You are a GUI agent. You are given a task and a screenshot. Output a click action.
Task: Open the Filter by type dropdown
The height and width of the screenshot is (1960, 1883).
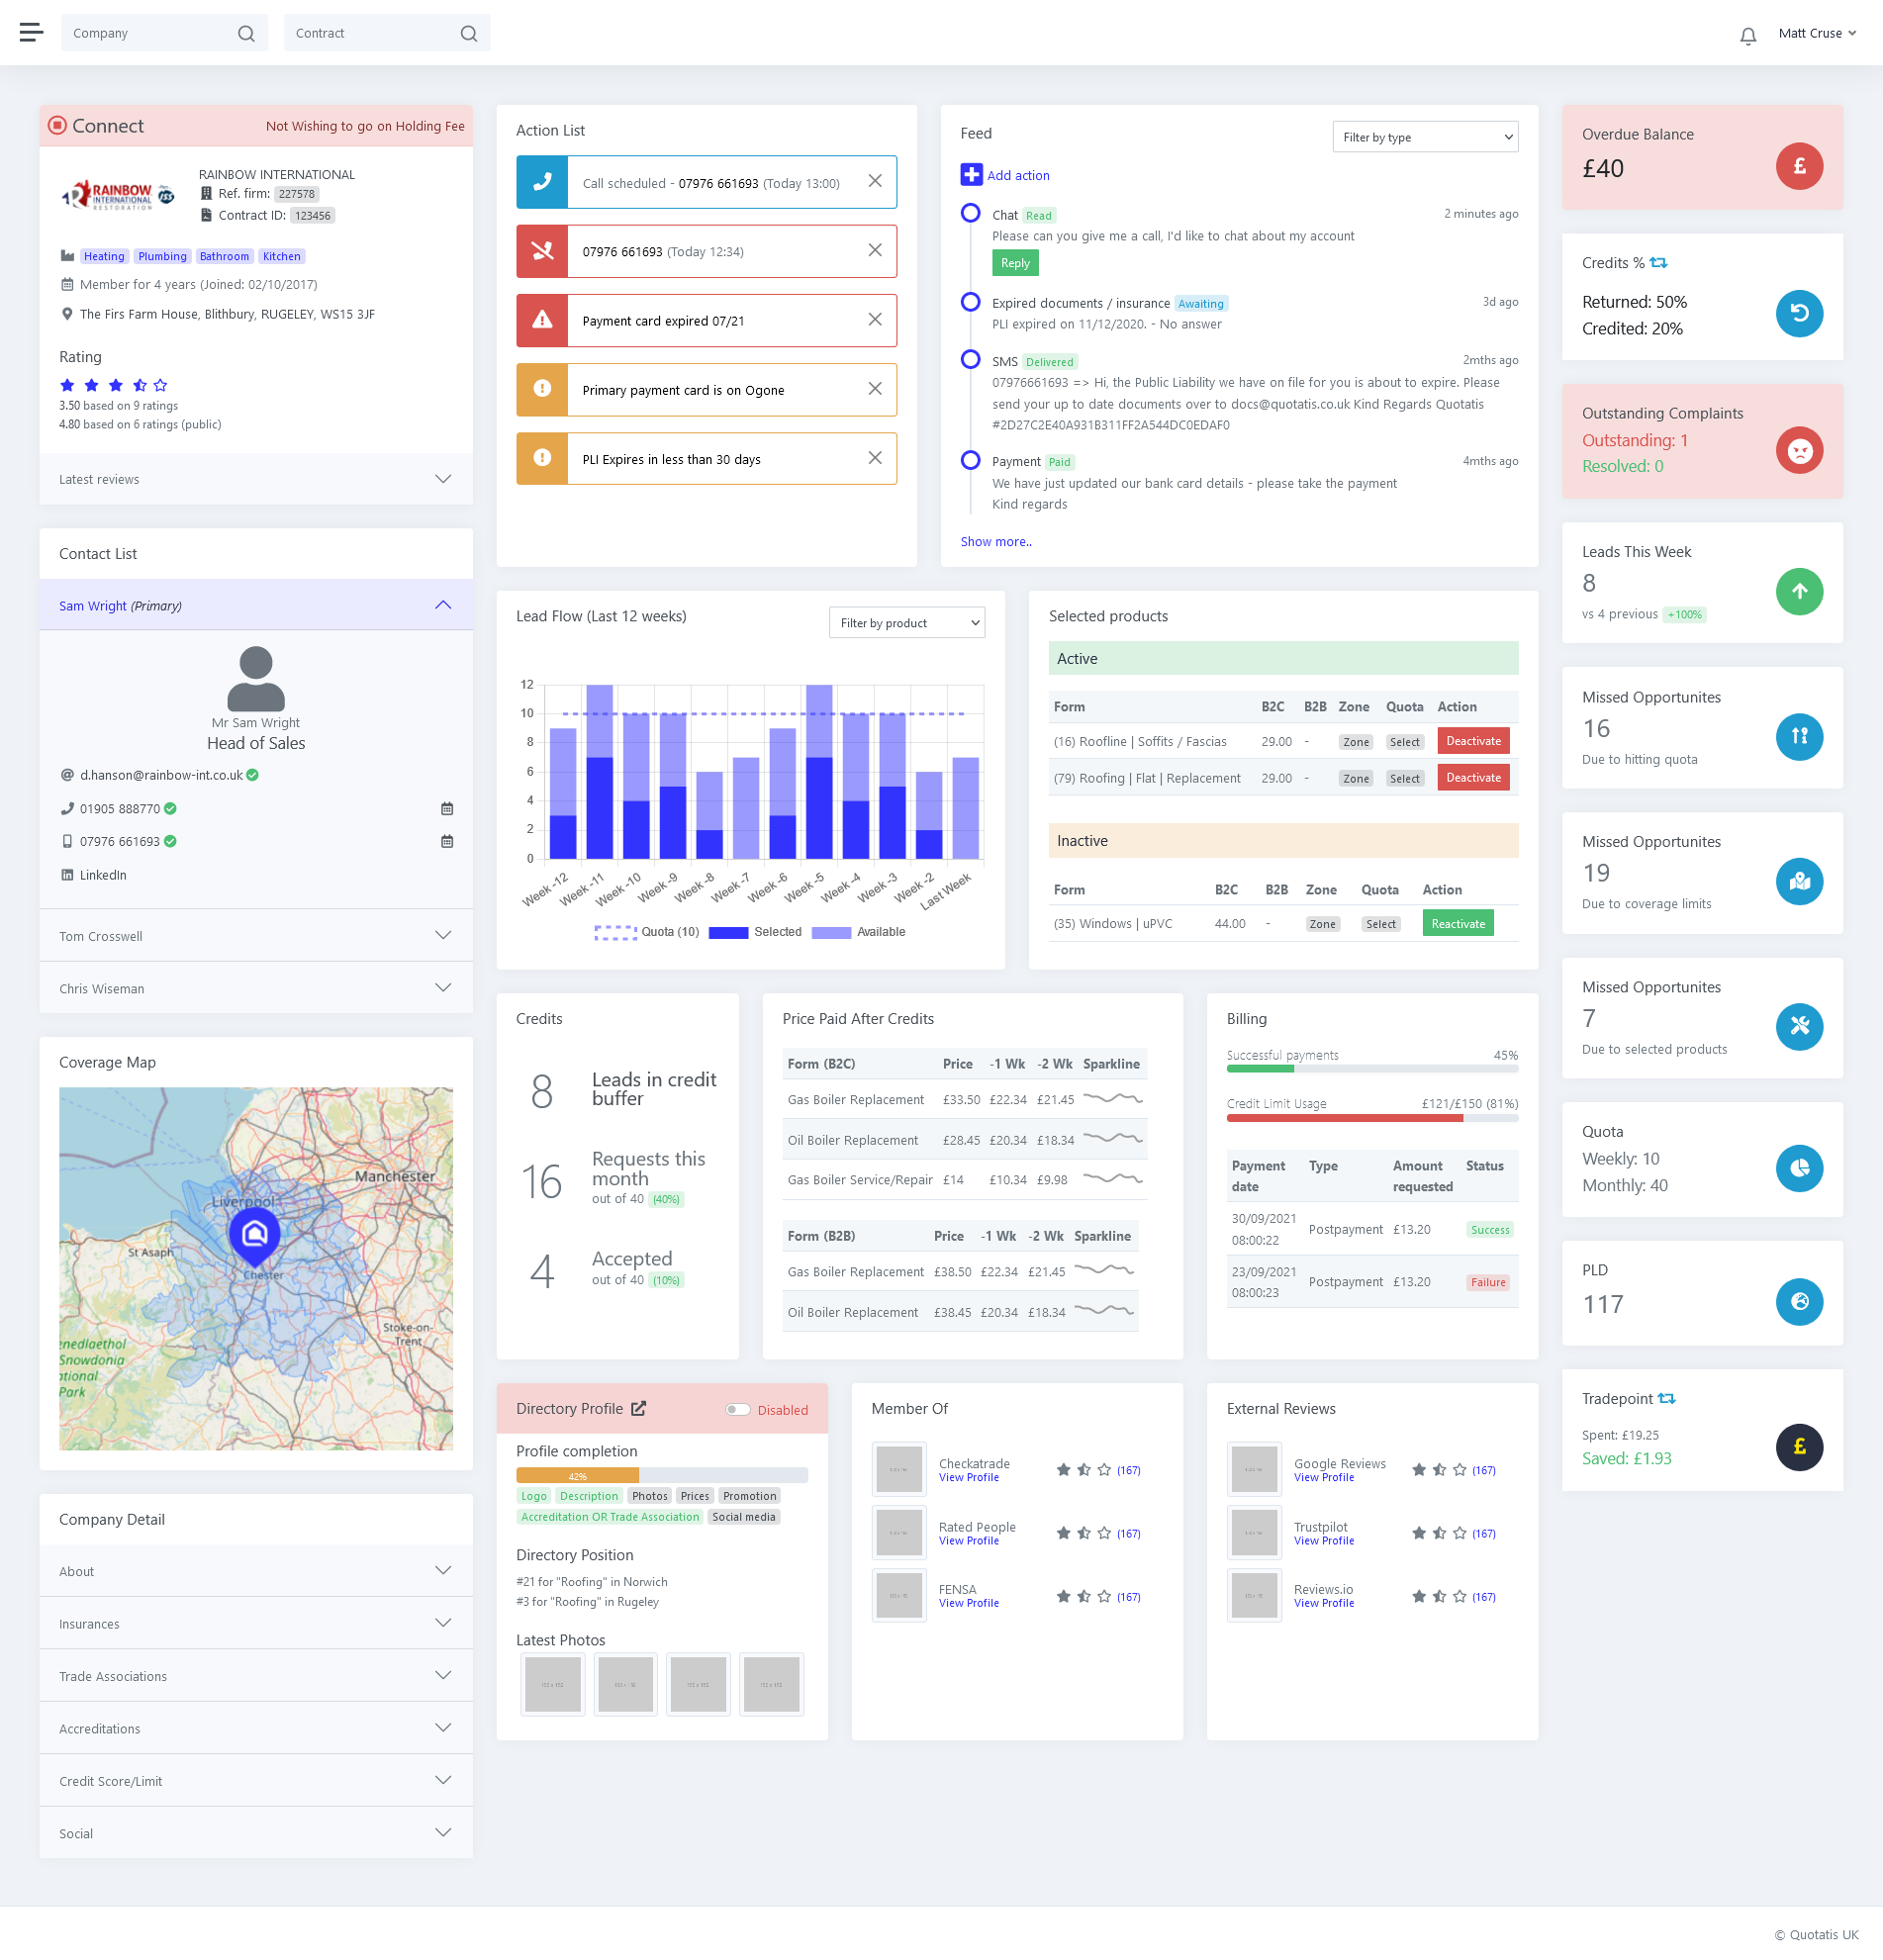click(x=1424, y=137)
